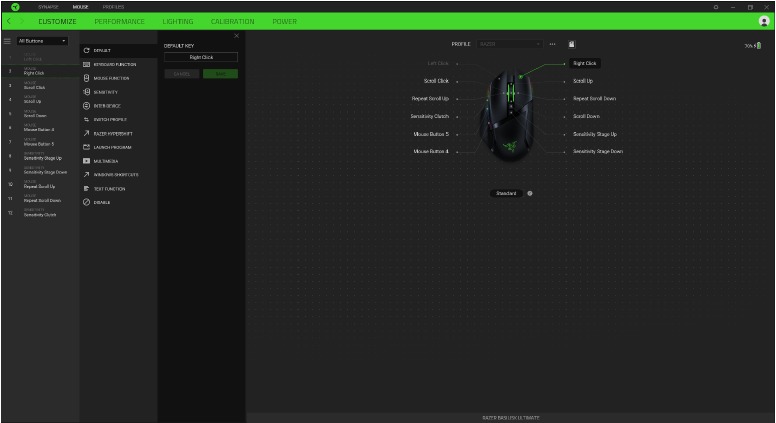
Task: Select Left Click row in button list
Action: (x=40, y=57)
